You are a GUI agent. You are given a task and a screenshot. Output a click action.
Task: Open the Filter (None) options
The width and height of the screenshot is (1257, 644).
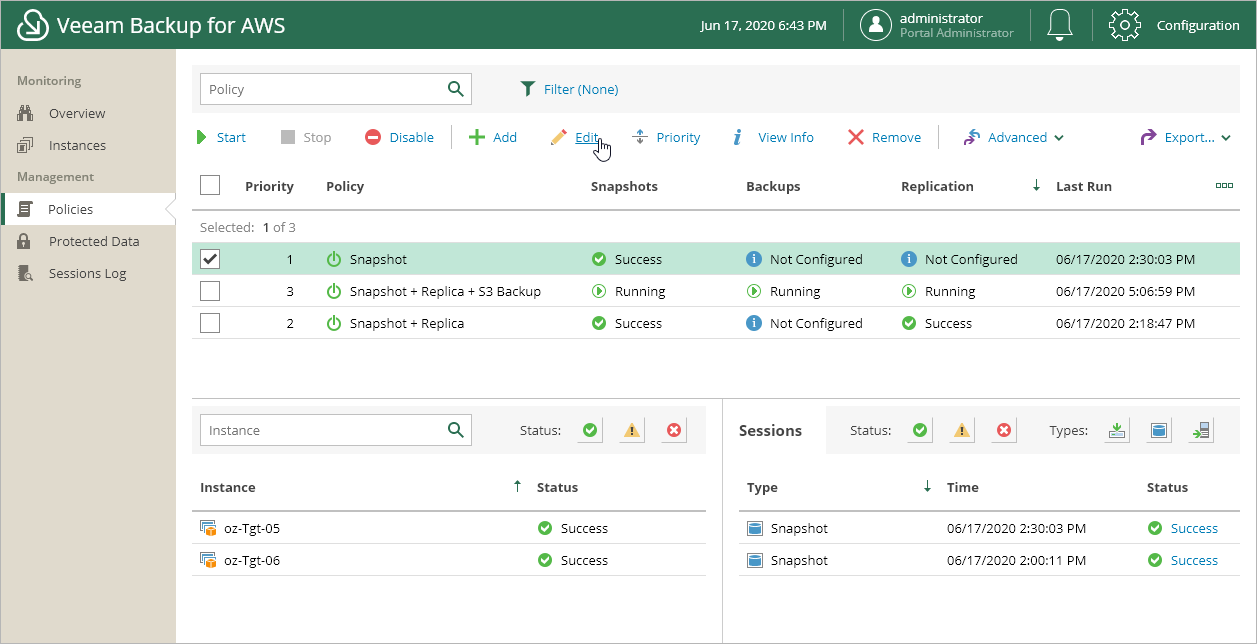pyautogui.click(x=569, y=89)
